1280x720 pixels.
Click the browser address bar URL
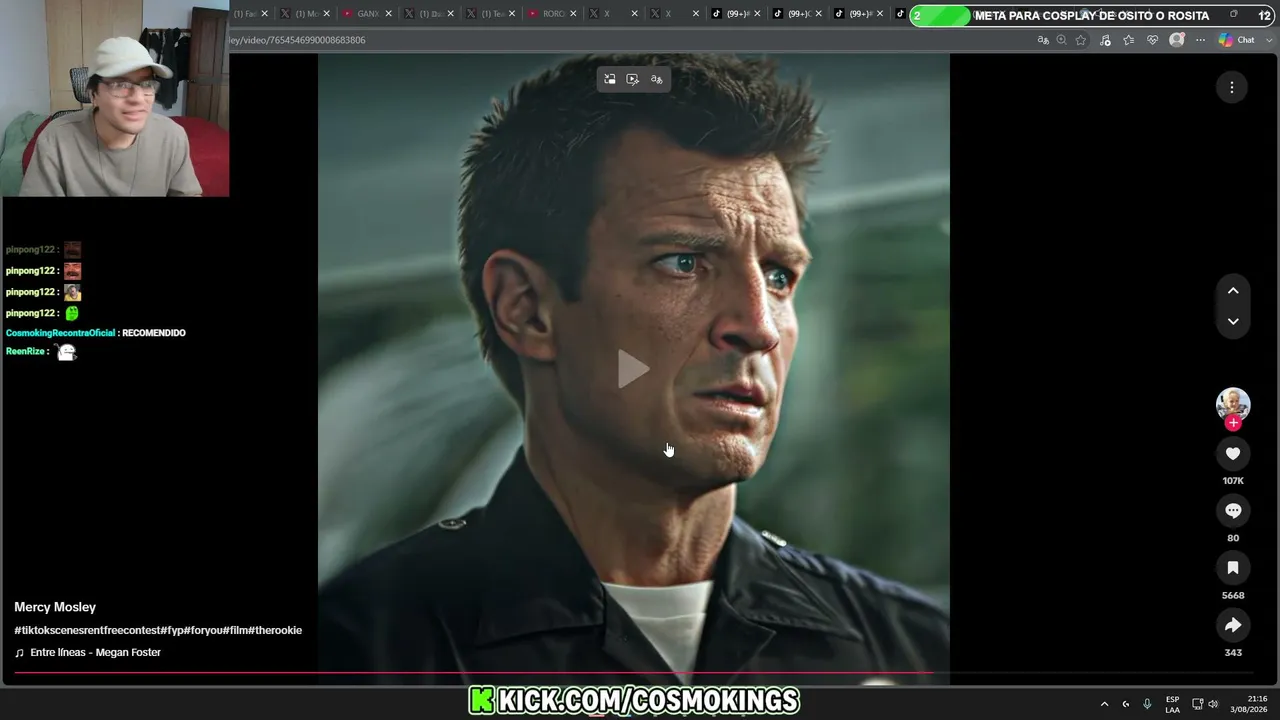coord(298,40)
